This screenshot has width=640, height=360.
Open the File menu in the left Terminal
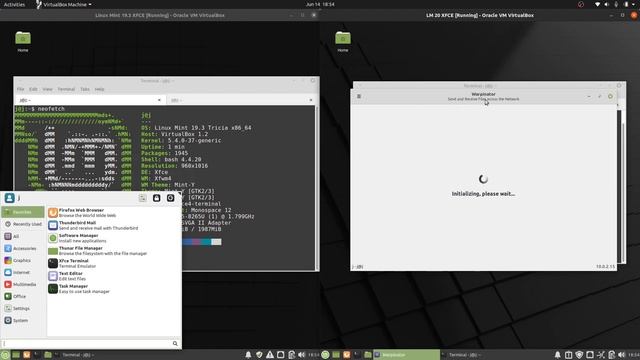click(x=20, y=89)
